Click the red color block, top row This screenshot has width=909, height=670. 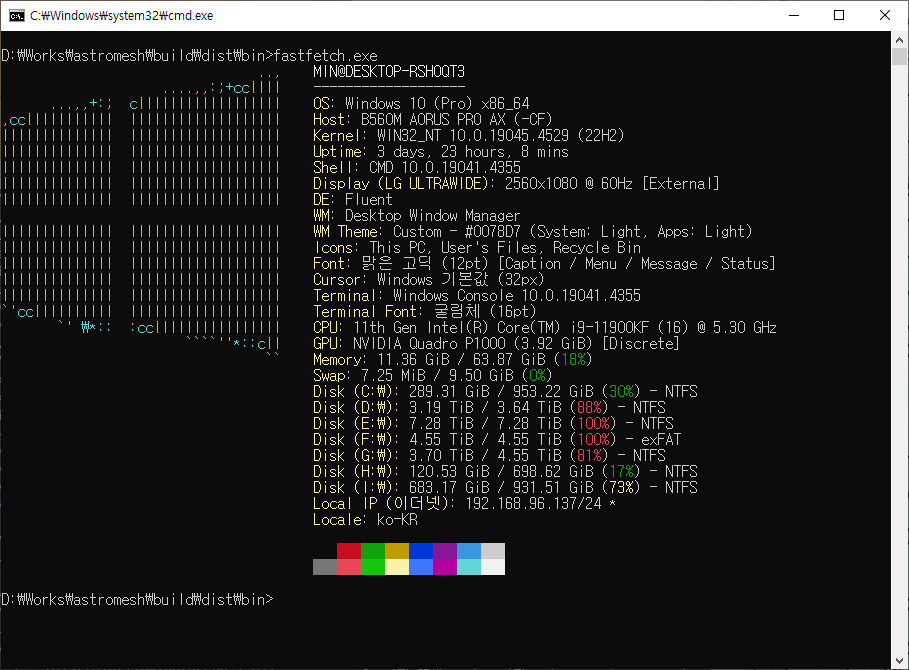click(x=349, y=551)
